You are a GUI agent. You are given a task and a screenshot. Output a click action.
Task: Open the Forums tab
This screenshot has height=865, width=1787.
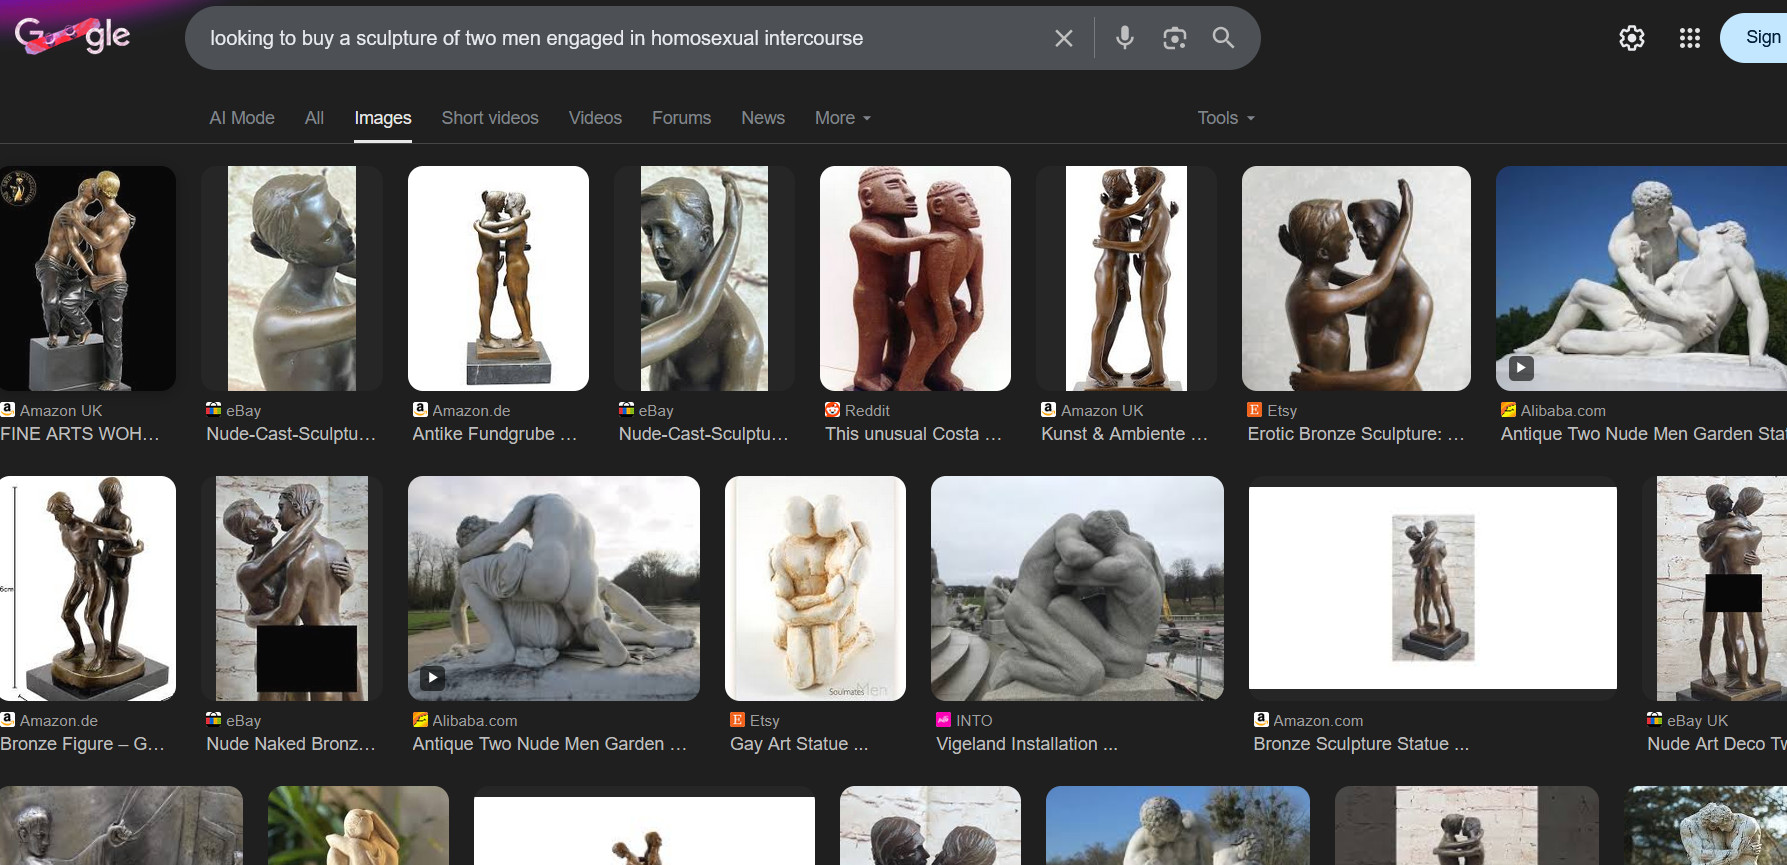[x=681, y=118]
